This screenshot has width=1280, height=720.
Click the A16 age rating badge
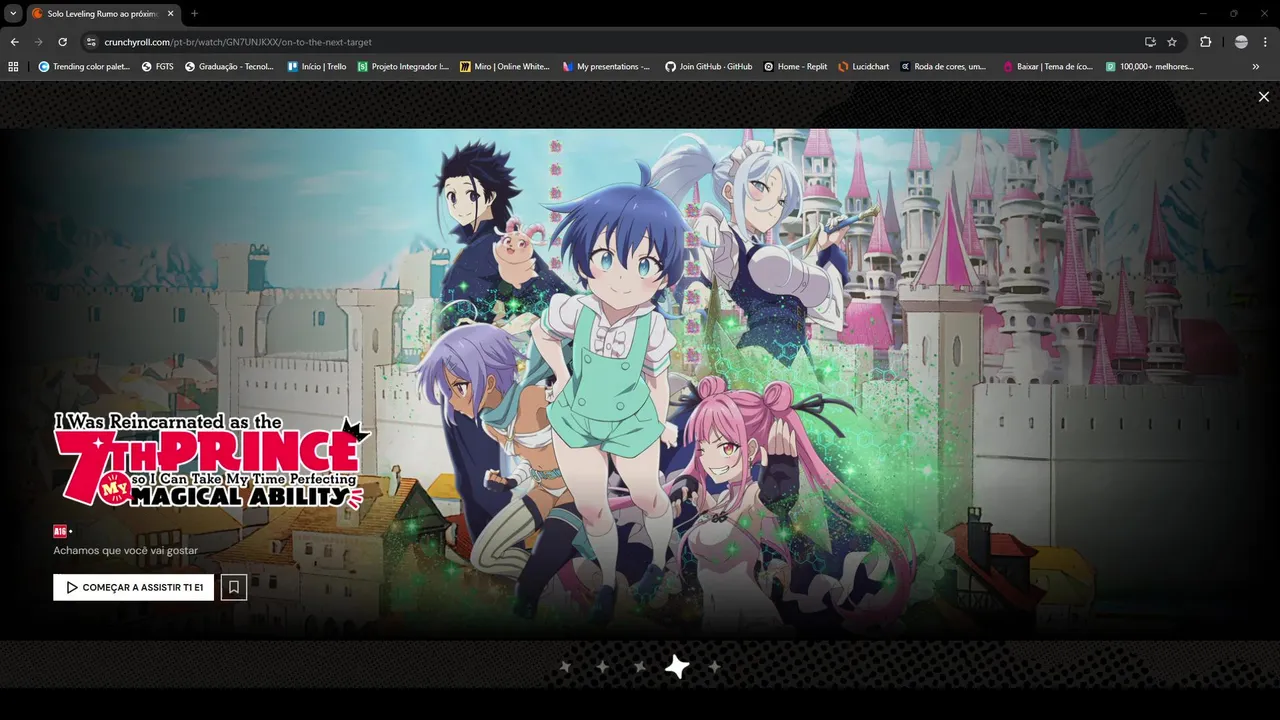[x=60, y=531]
